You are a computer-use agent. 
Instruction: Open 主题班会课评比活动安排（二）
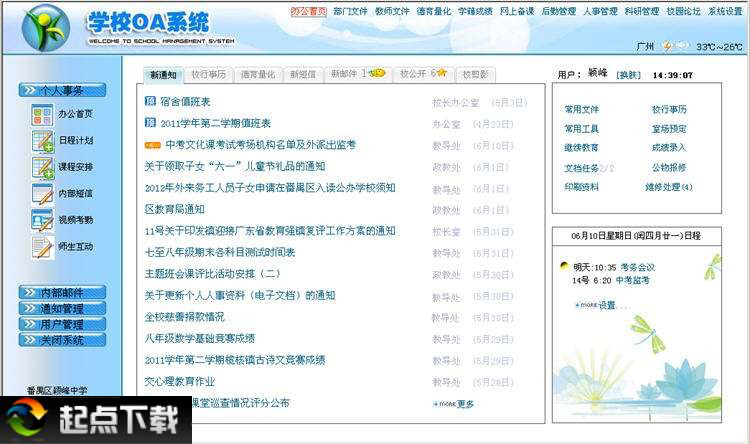[x=212, y=274]
